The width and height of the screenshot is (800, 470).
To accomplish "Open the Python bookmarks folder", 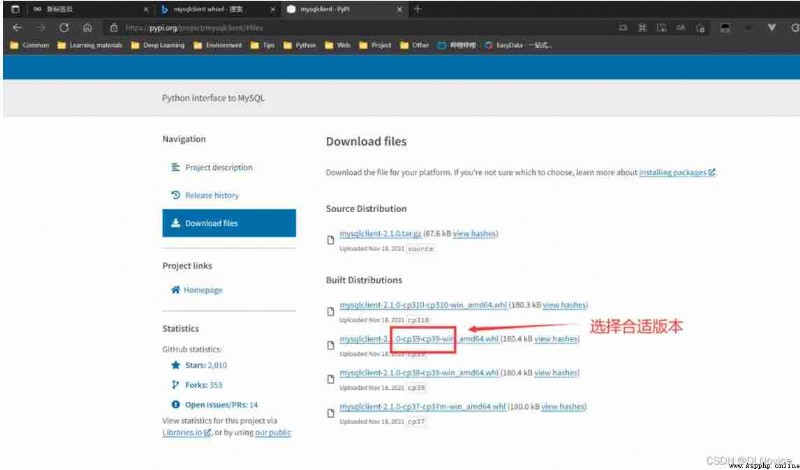I will 300,45.
